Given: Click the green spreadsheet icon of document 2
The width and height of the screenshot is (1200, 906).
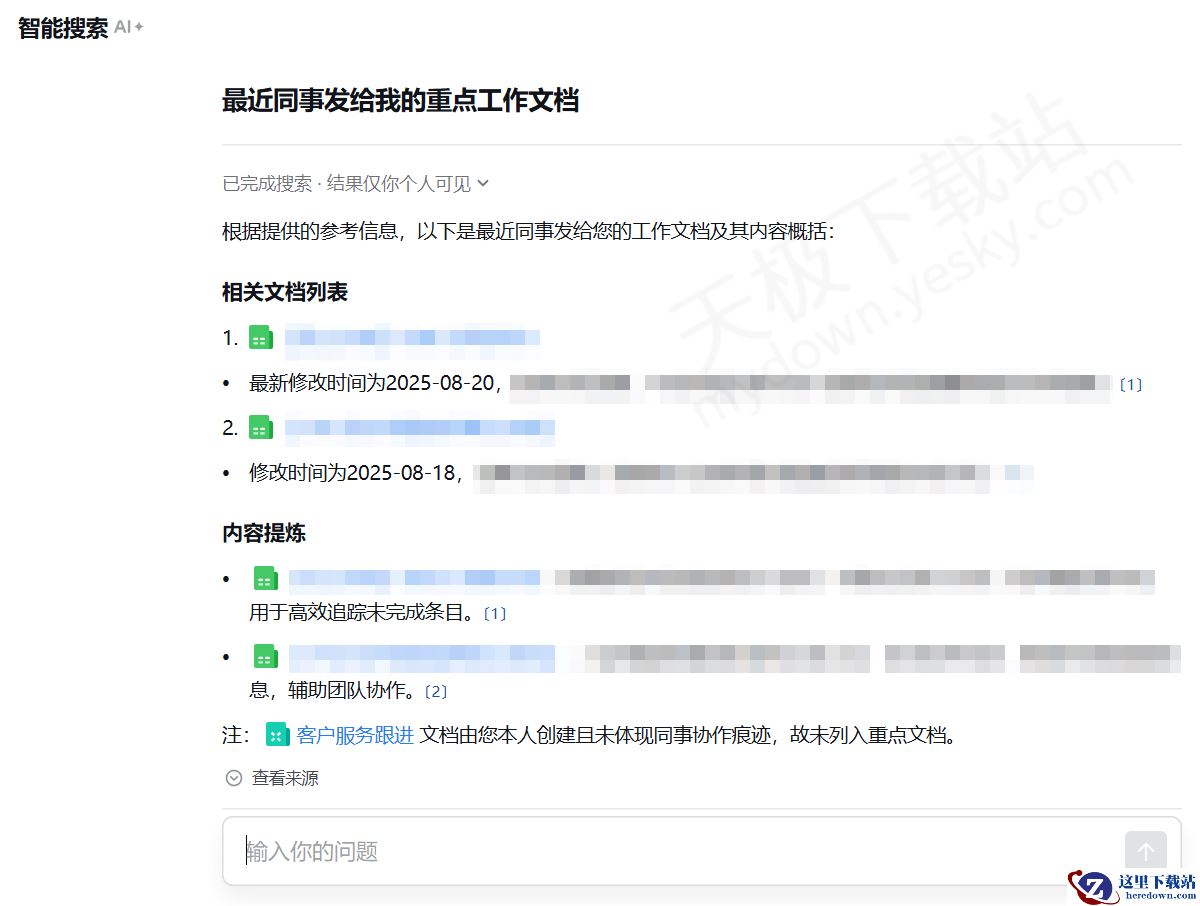Looking at the screenshot, I should 260,427.
